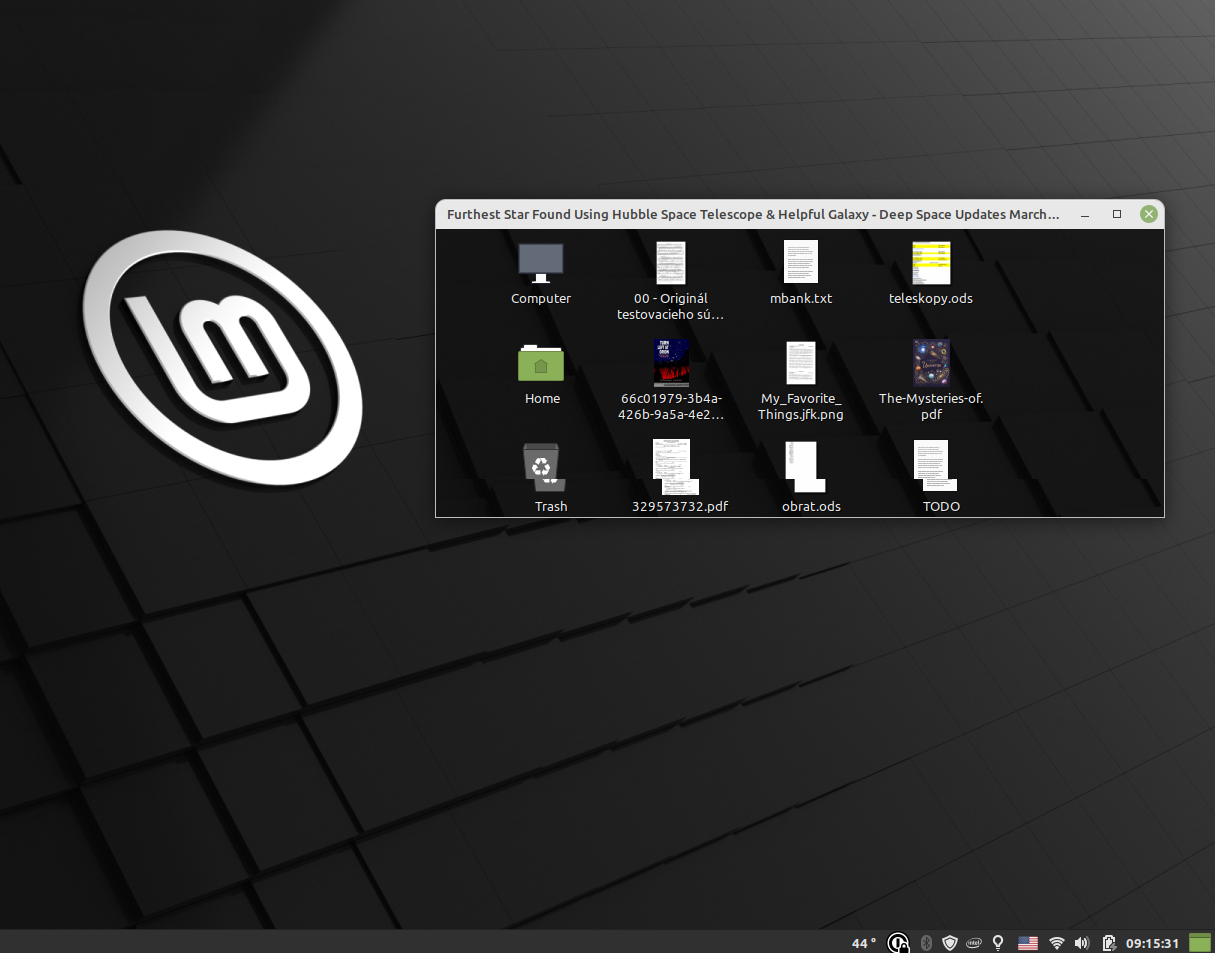Viewport: 1215px width, 953px height.
Task: Select the 00 - Originál testovacieho document icon
Action: coord(670,262)
